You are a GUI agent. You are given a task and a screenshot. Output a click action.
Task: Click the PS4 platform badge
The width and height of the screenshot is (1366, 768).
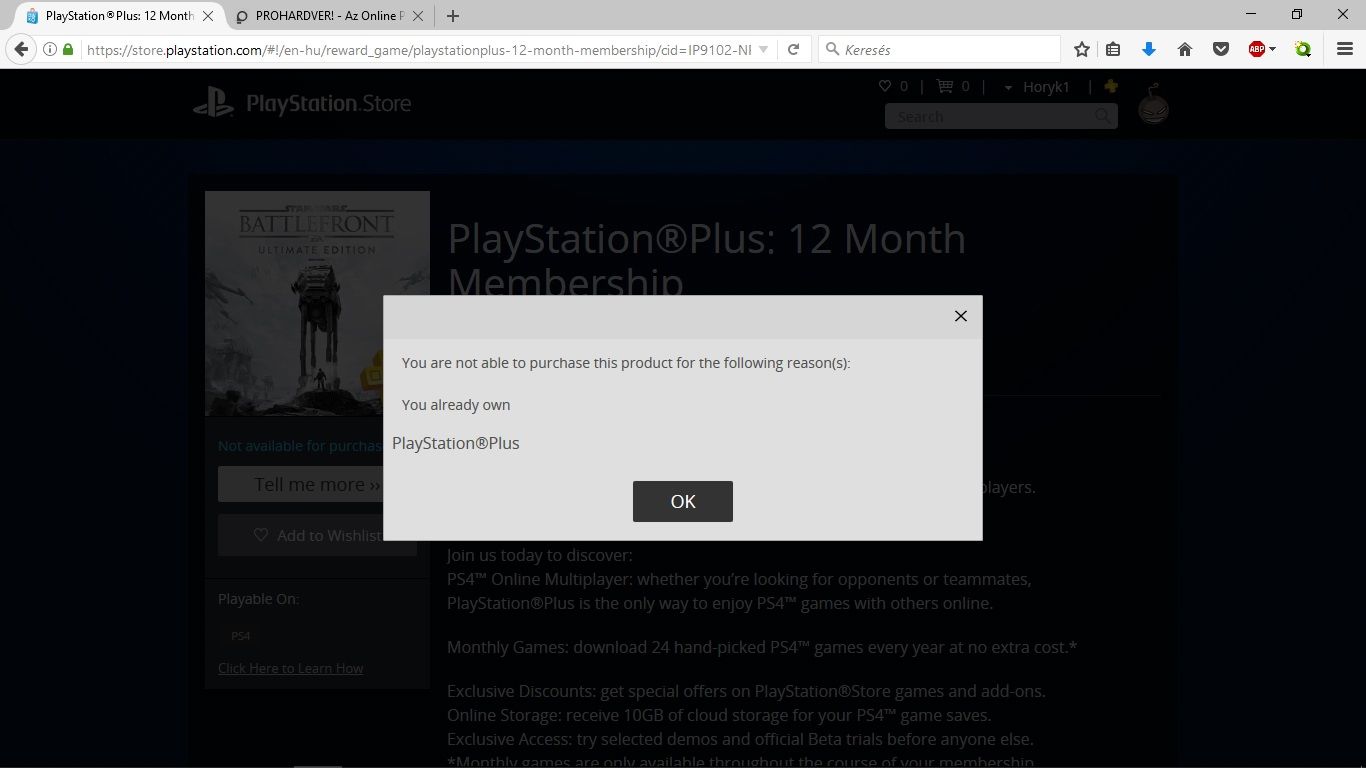(241, 636)
